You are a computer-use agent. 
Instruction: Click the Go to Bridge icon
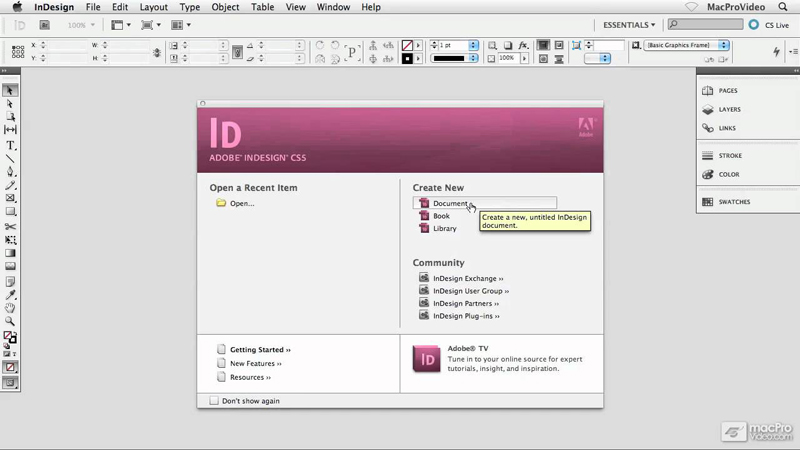tap(44, 25)
